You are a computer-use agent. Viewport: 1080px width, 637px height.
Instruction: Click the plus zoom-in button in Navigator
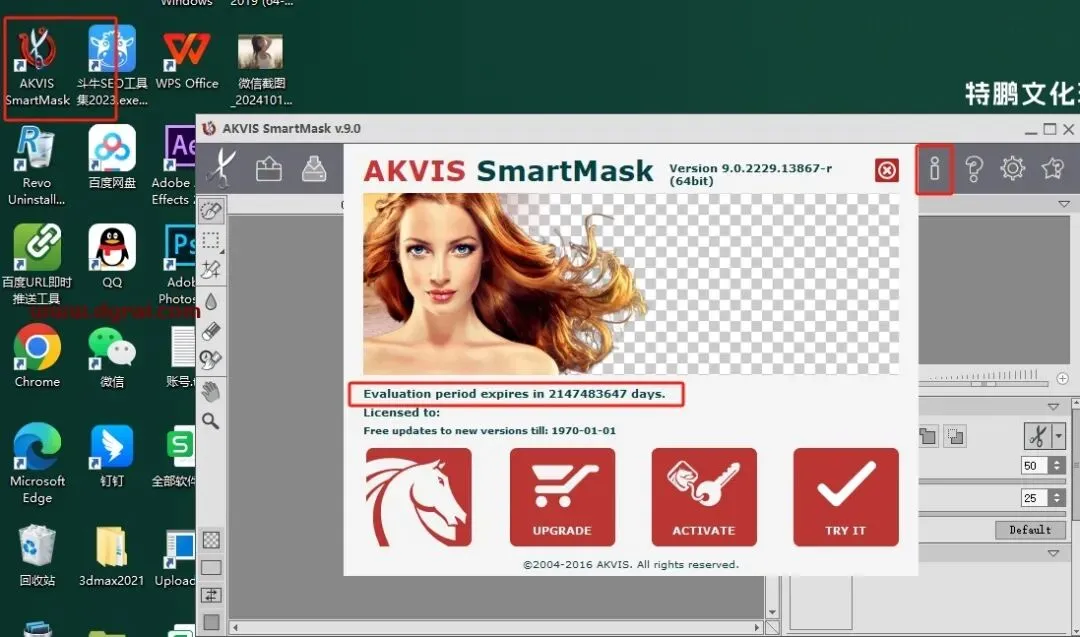pyautogui.click(x=1063, y=379)
